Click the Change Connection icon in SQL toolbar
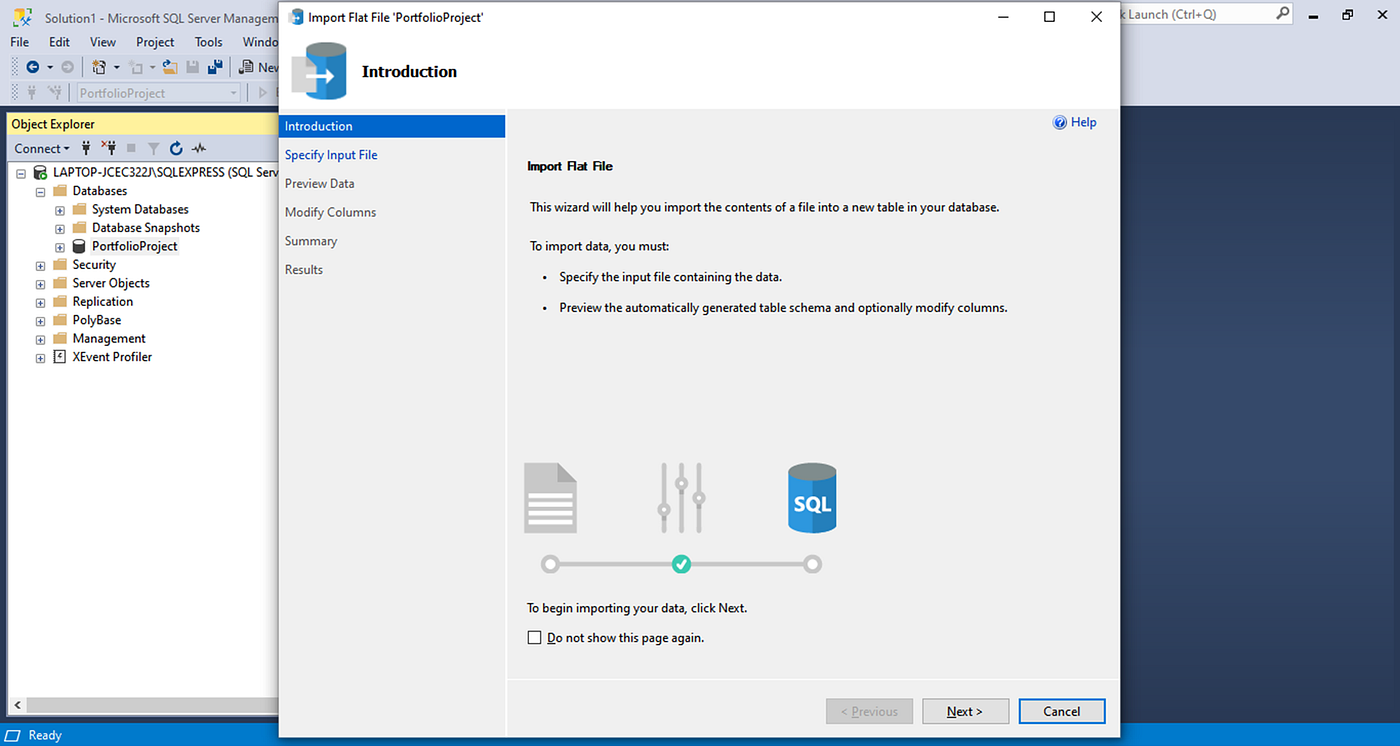 tap(55, 93)
